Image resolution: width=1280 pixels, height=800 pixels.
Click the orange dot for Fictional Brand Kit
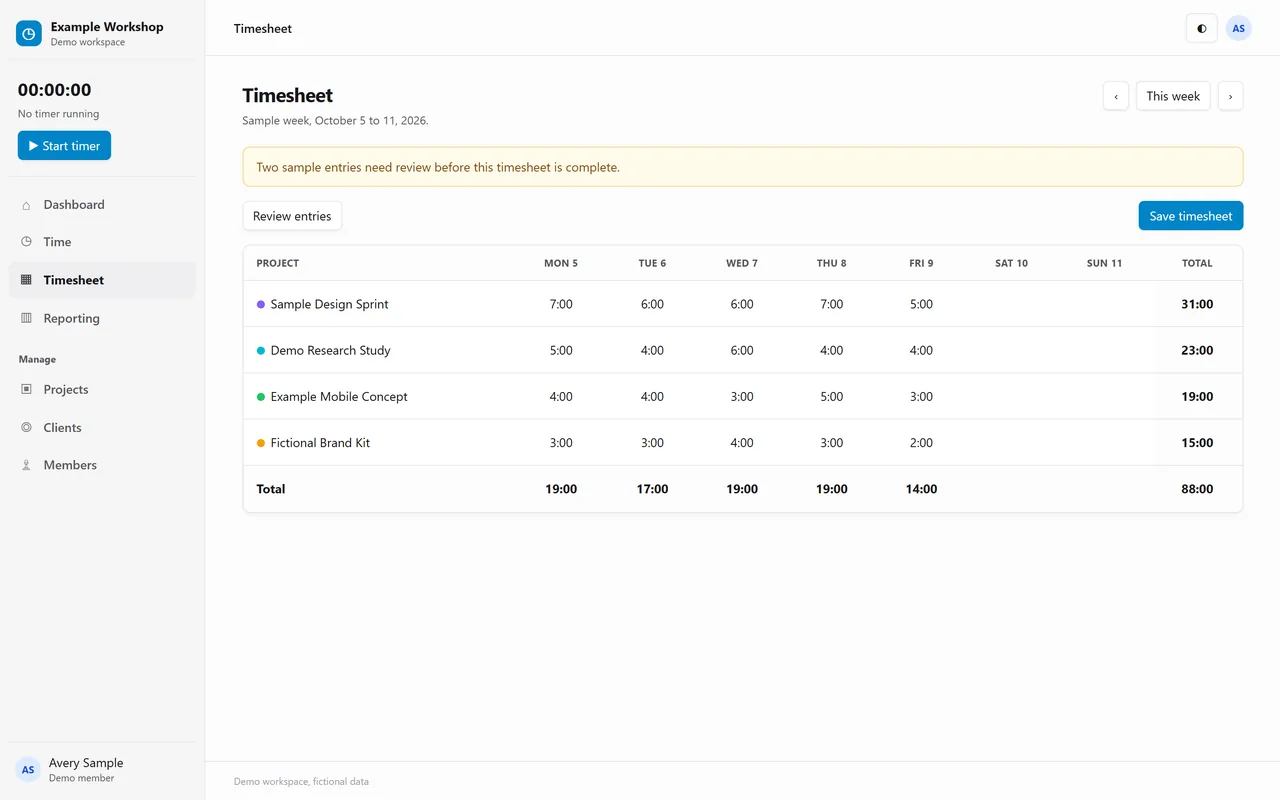point(261,443)
